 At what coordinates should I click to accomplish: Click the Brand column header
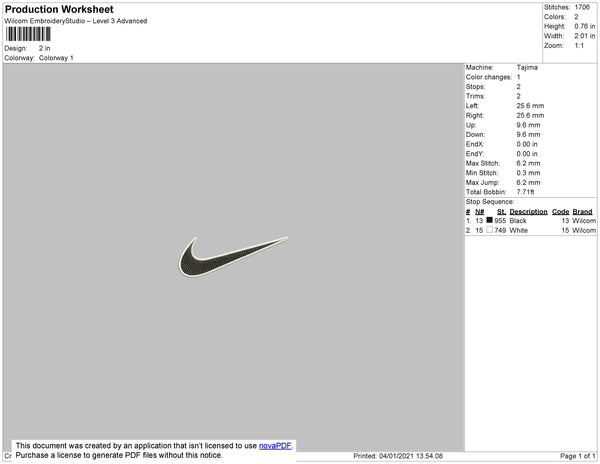[x=582, y=212]
